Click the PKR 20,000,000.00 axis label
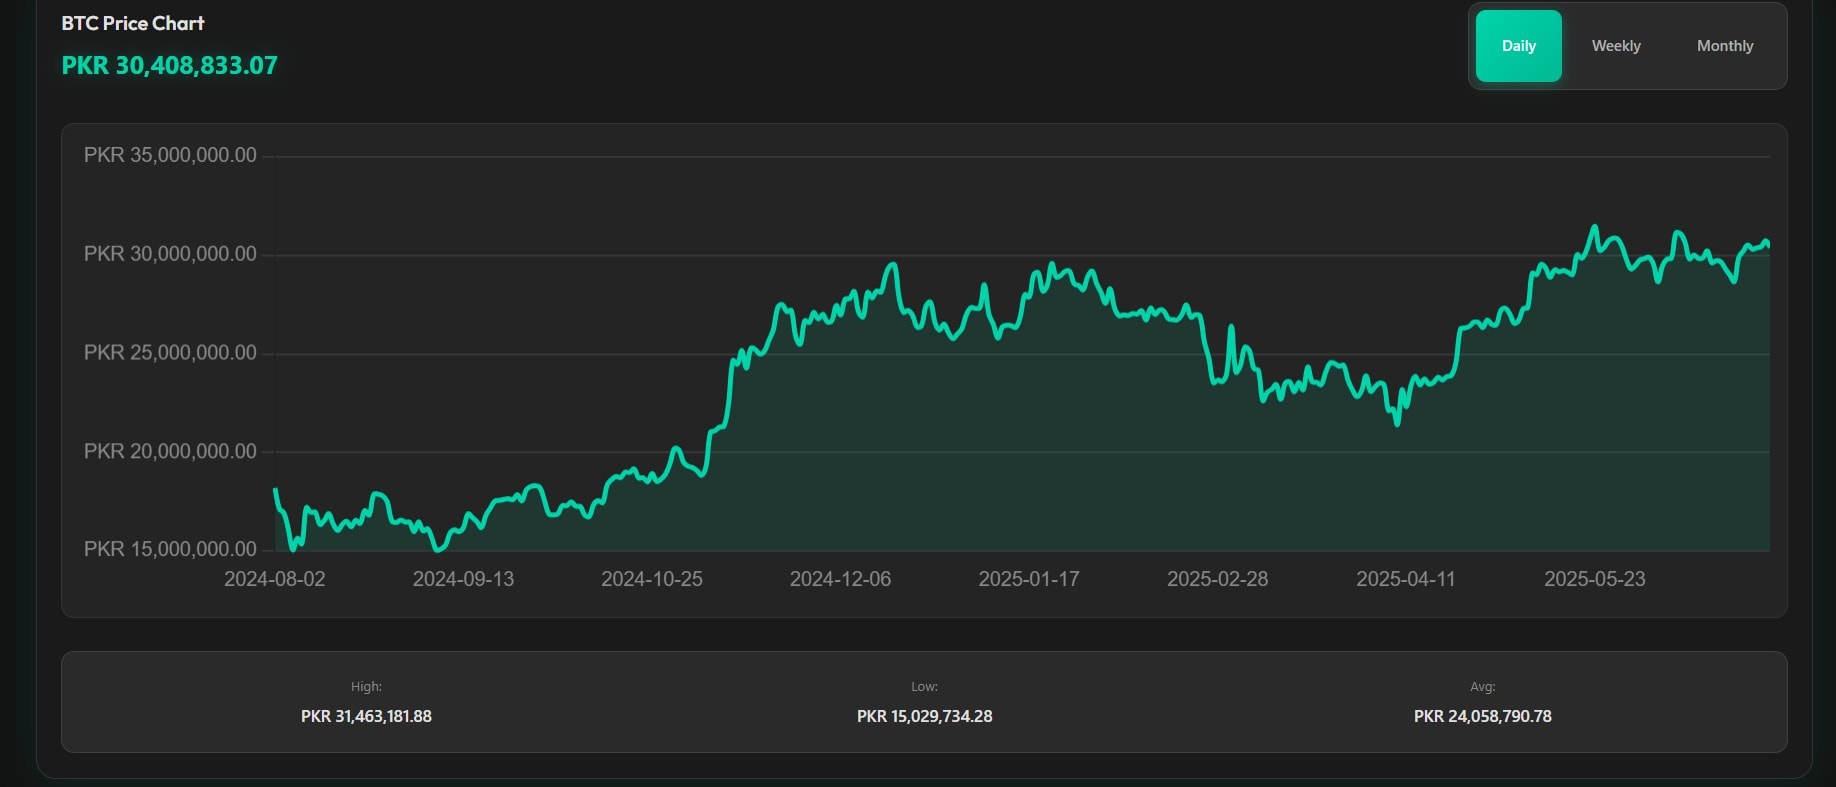This screenshot has width=1836, height=787. click(170, 452)
